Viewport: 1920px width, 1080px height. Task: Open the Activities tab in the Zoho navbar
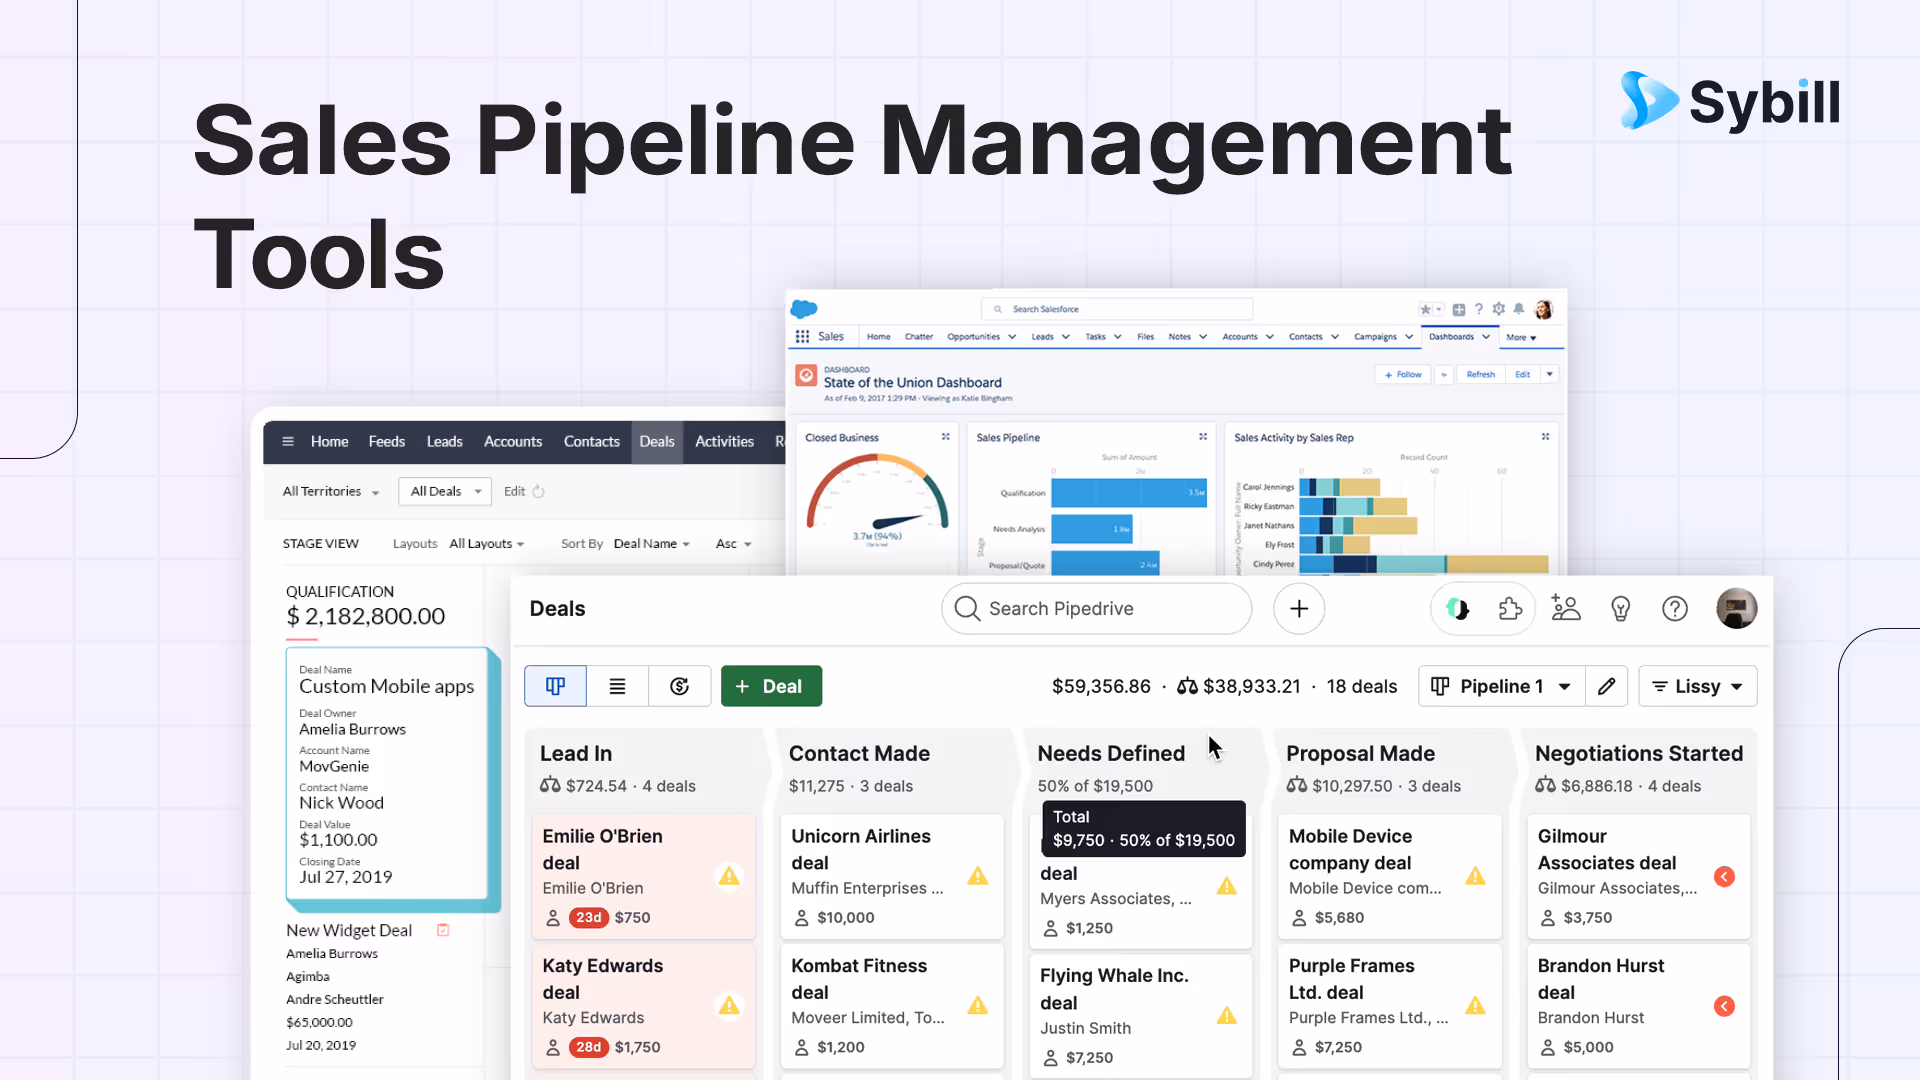[x=724, y=441]
